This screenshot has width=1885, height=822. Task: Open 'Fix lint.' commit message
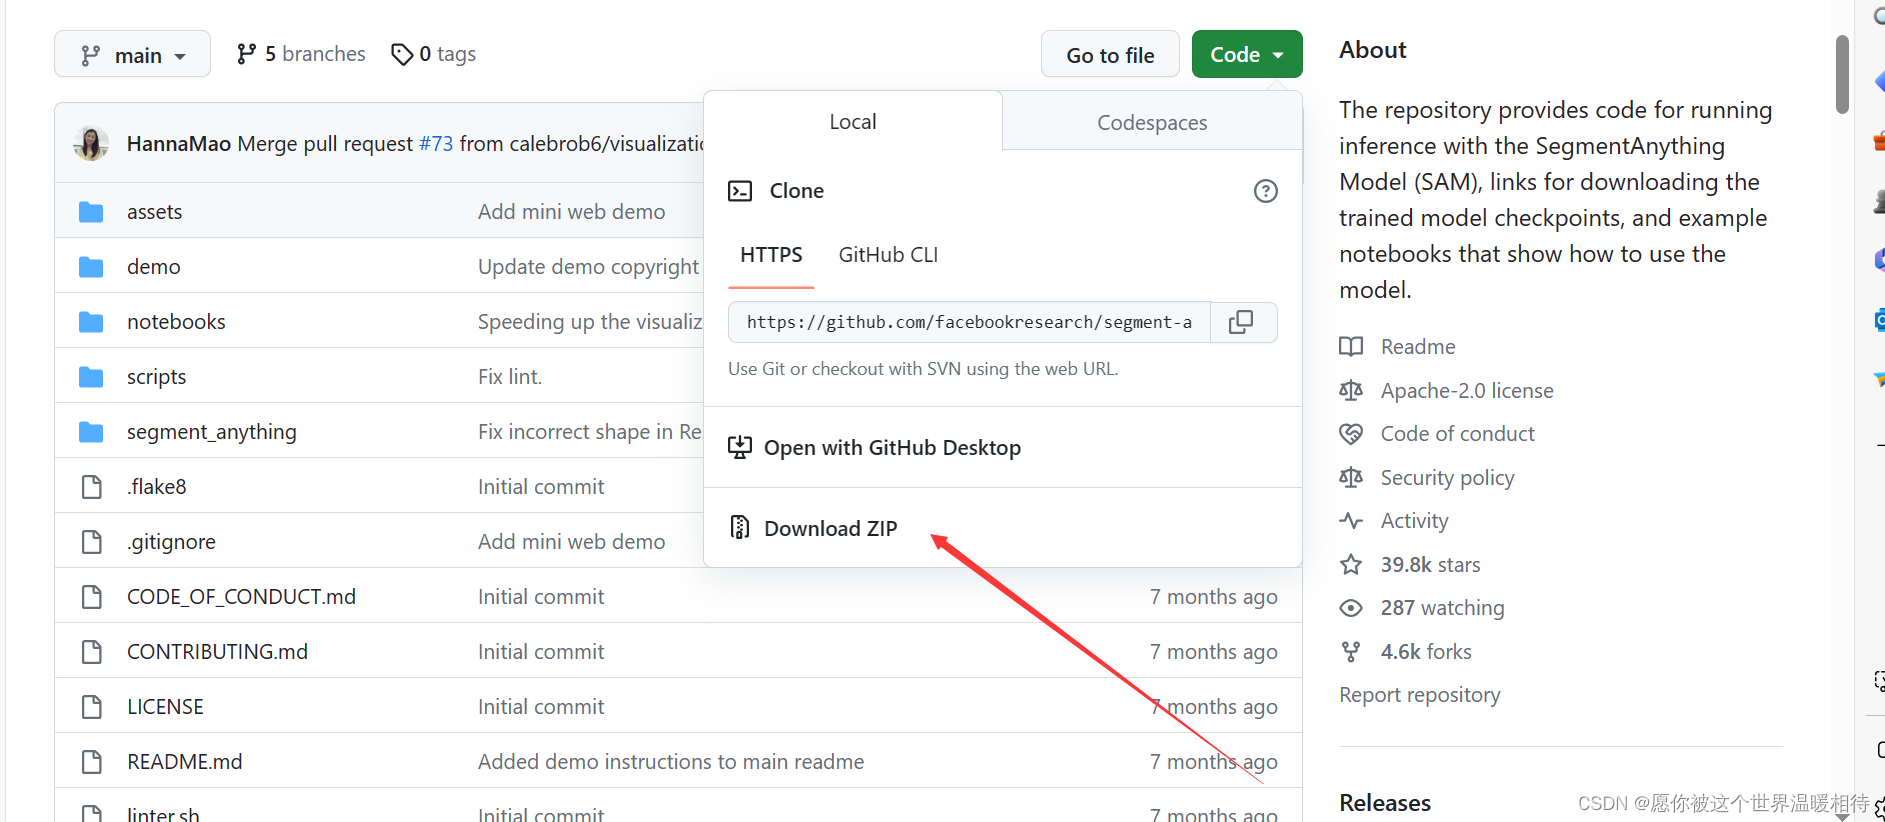(510, 376)
